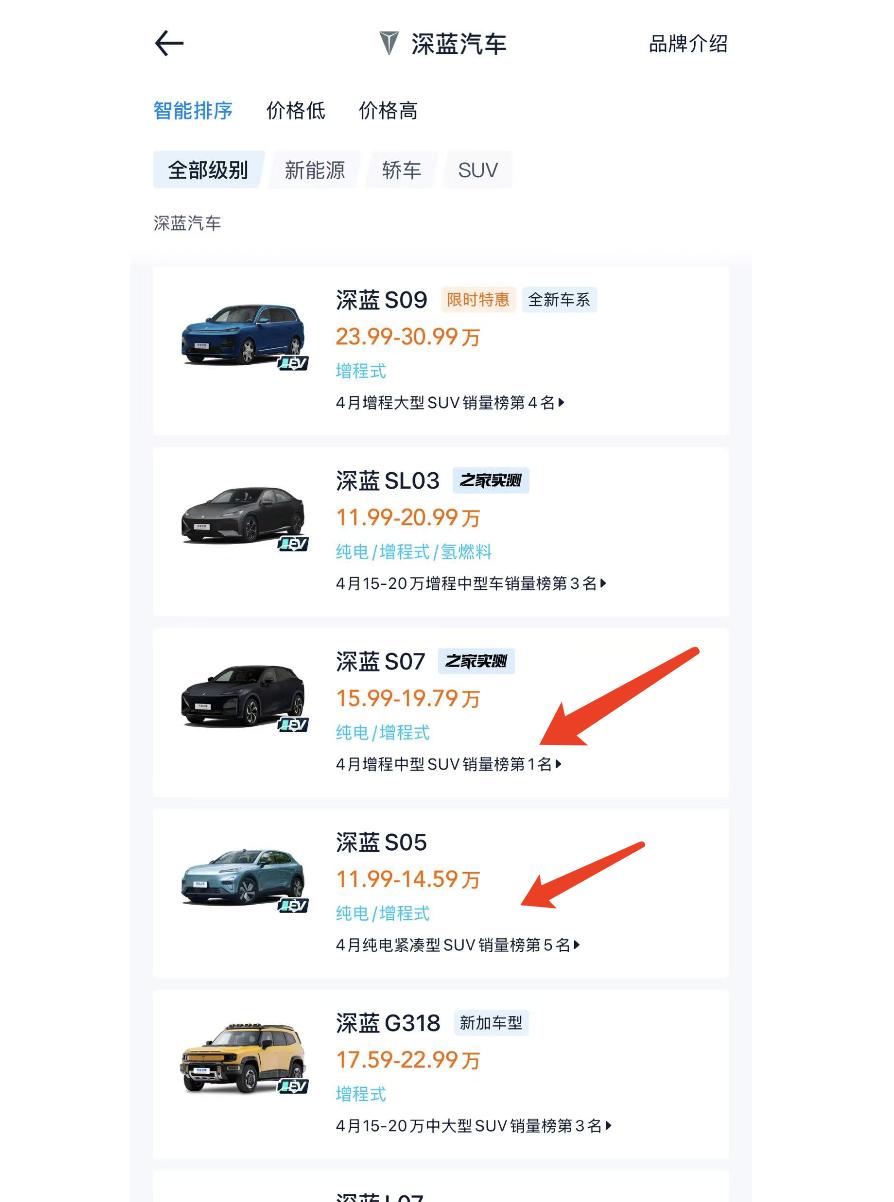The height and width of the screenshot is (1202, 894).
Task: Tap the 新加车型 tag on G318
Action: pyautogui.click(x=491, y=1023)
